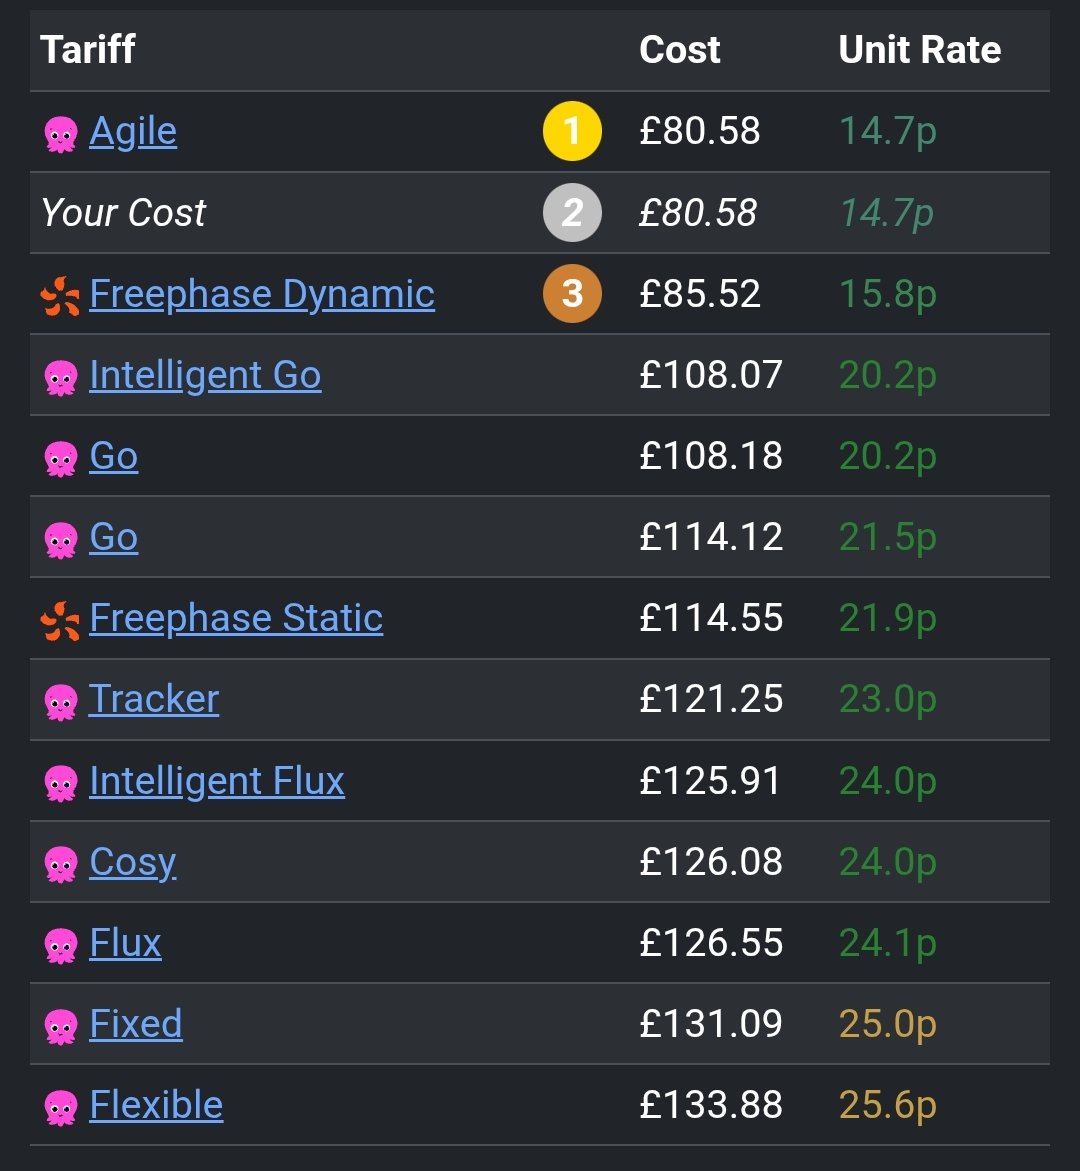Image resolution: width=1080 pixels, height=1171 pixels.
Task: Click the Octopus icon beside Agile
Action: pyautogui.click(x=61, y=133)
